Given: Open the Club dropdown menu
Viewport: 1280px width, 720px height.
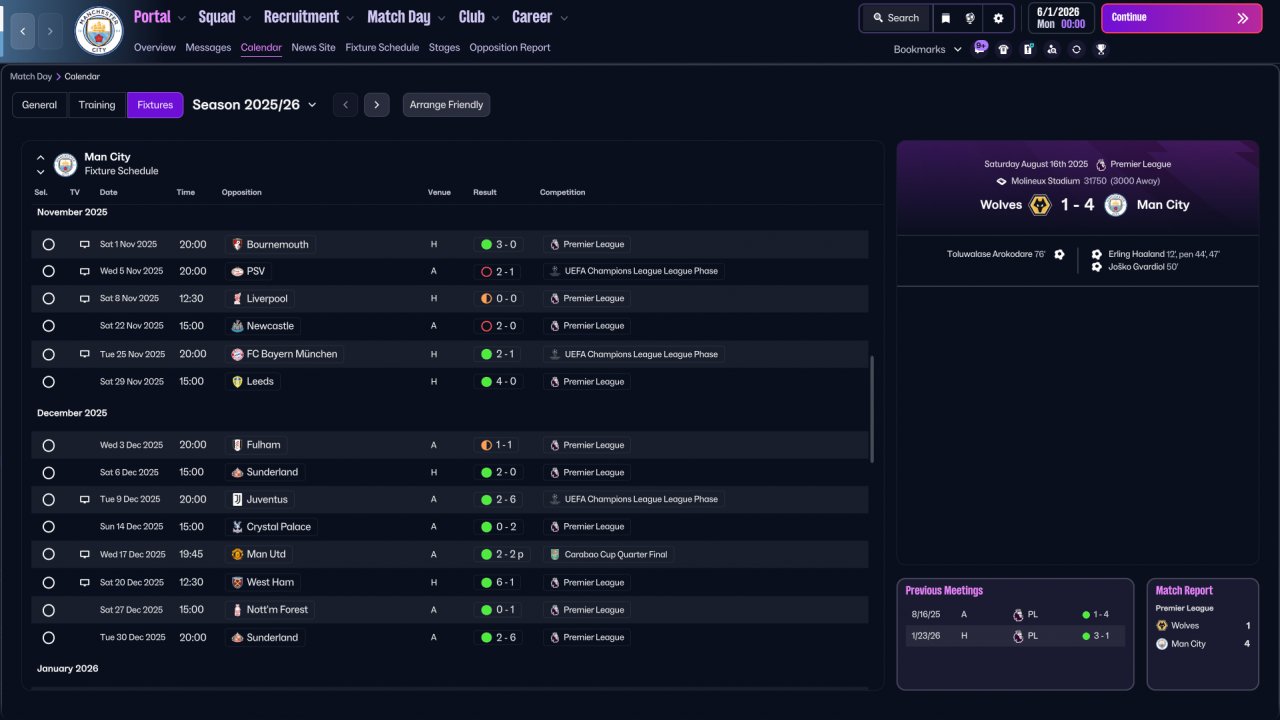Looking at the screenshot, I should (x=479, y=17).
